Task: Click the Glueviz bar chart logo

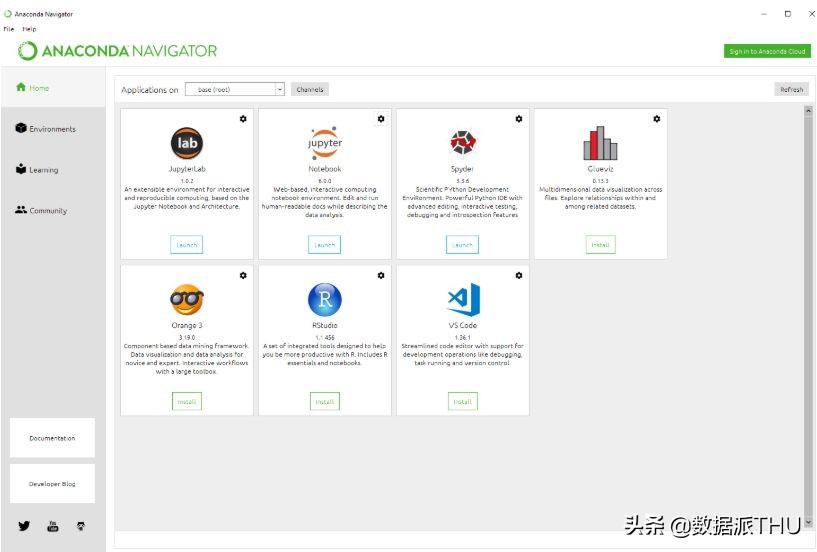Action: pyautogui.click(x=600, y=143)
